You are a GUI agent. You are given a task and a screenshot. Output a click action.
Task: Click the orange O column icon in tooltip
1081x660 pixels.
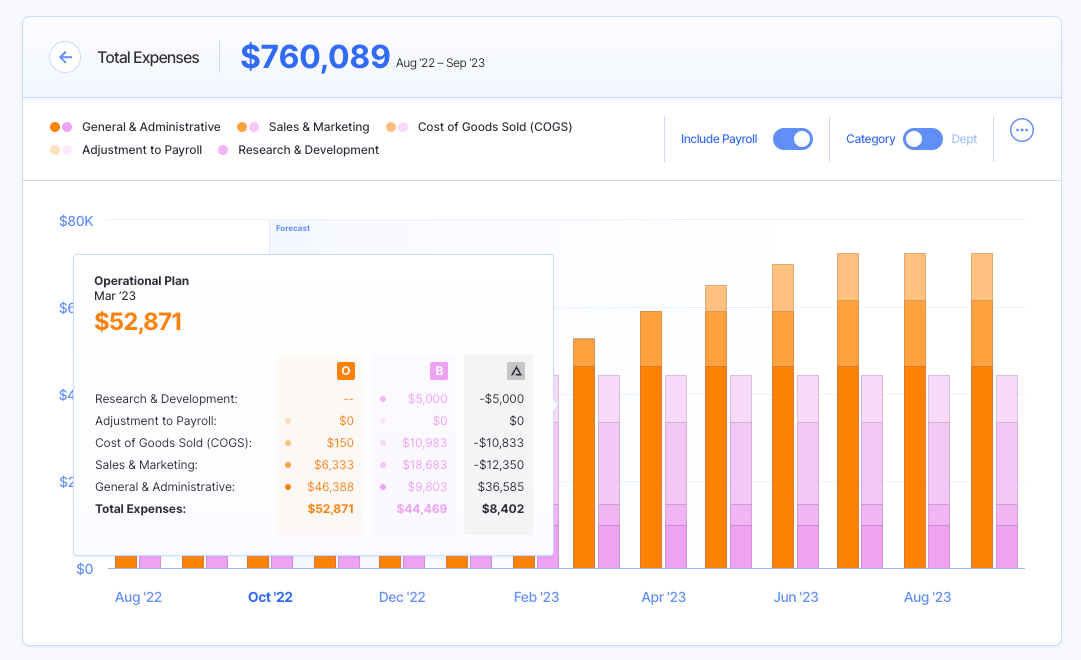pos(345,371)
